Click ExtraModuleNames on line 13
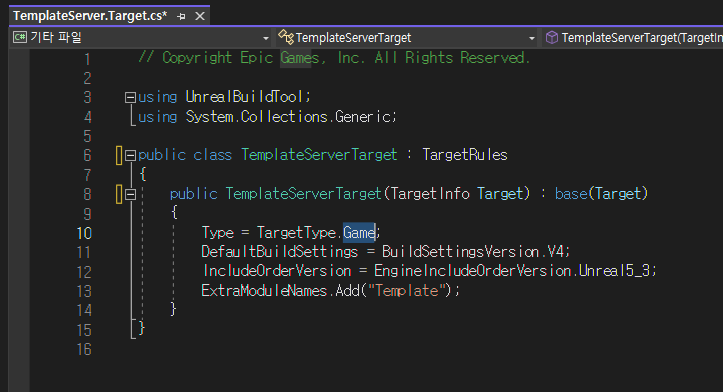This screenshot has height=392, width=723. (264, 291)
